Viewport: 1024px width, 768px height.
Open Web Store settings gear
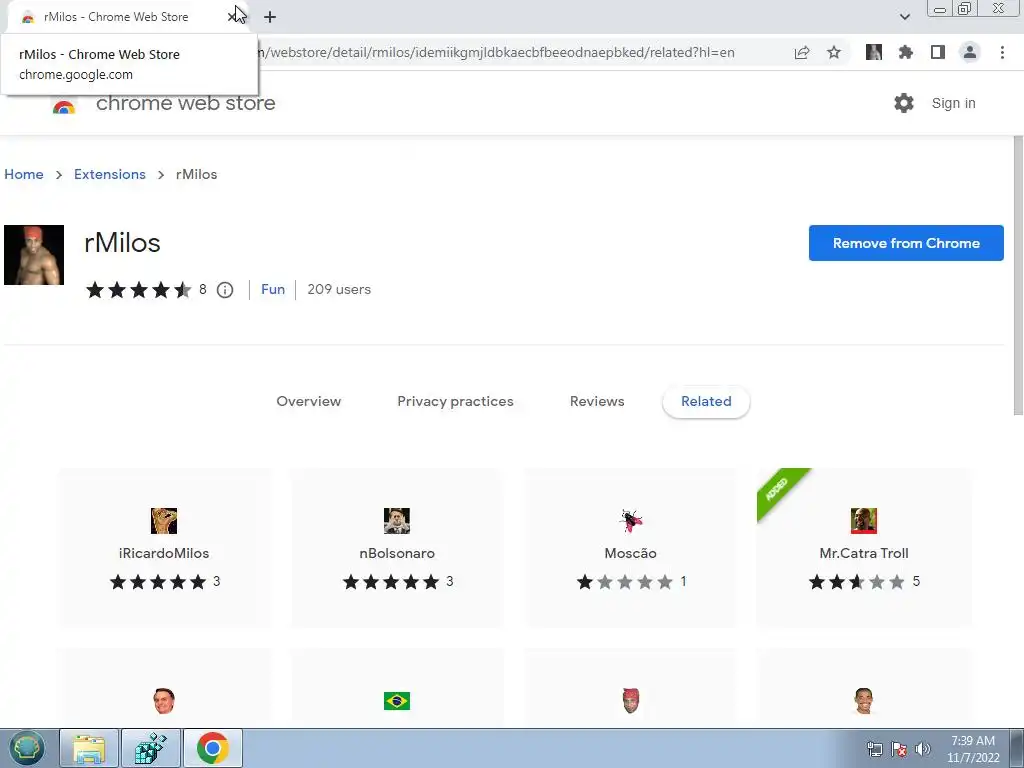pos(904,103)
